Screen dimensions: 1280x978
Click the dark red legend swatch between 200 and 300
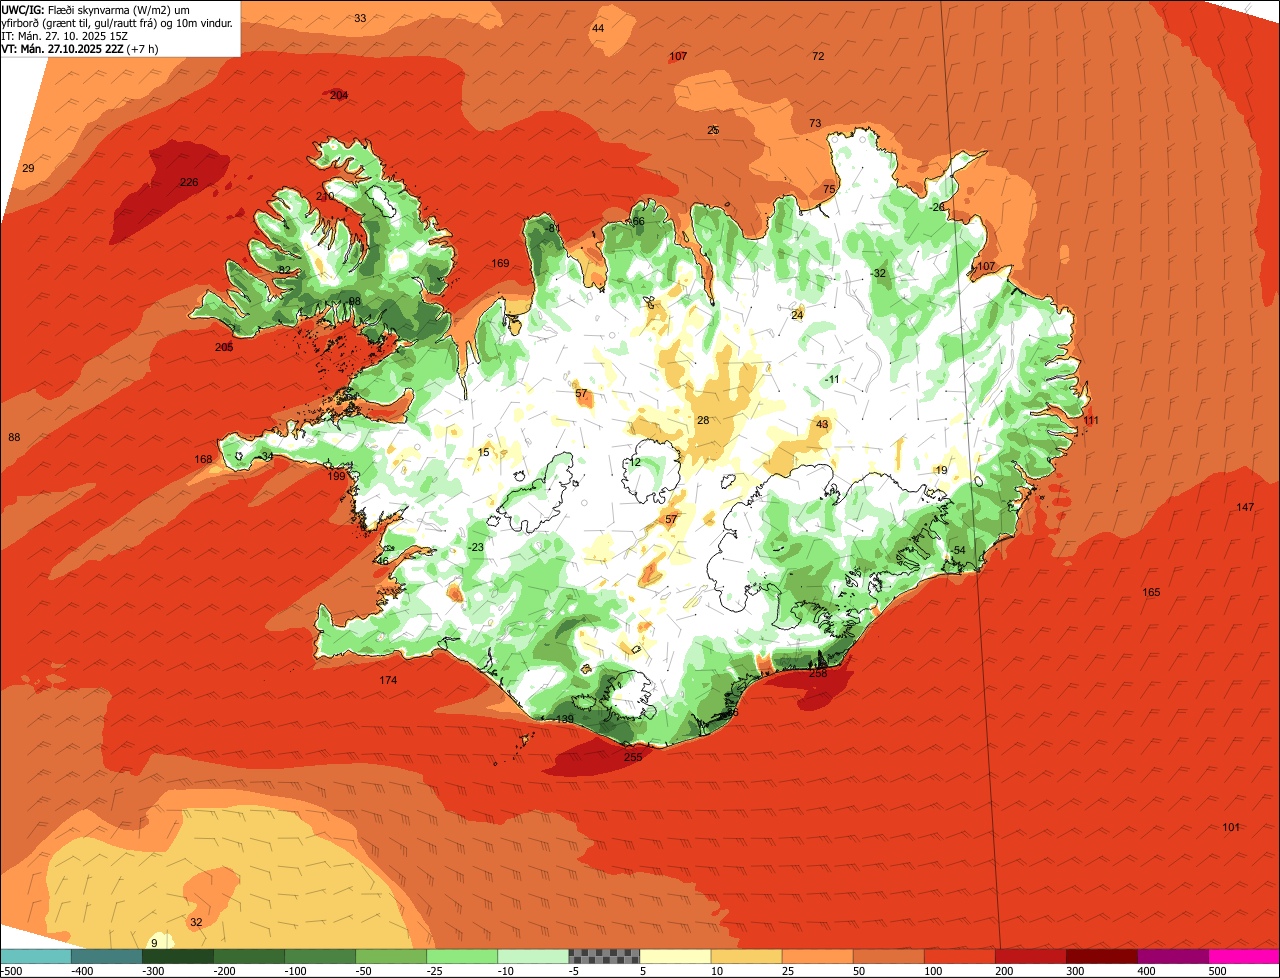(1030, 955)
